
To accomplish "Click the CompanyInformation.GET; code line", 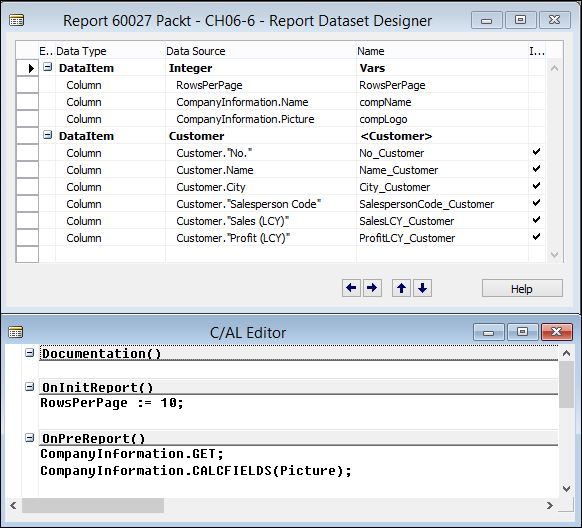I will coord(132,454).
